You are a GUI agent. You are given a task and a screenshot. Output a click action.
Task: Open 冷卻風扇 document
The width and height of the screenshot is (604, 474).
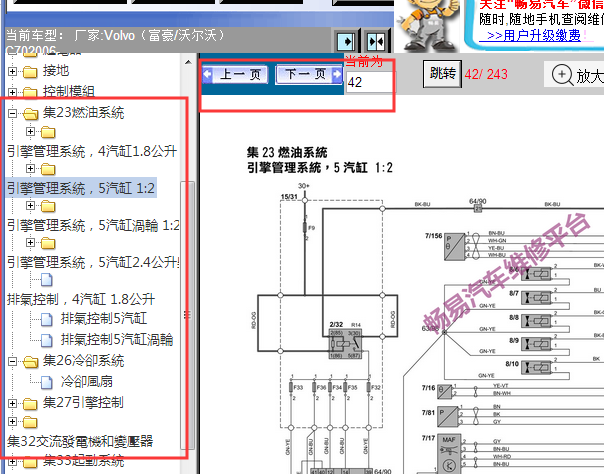coord(87,382)
